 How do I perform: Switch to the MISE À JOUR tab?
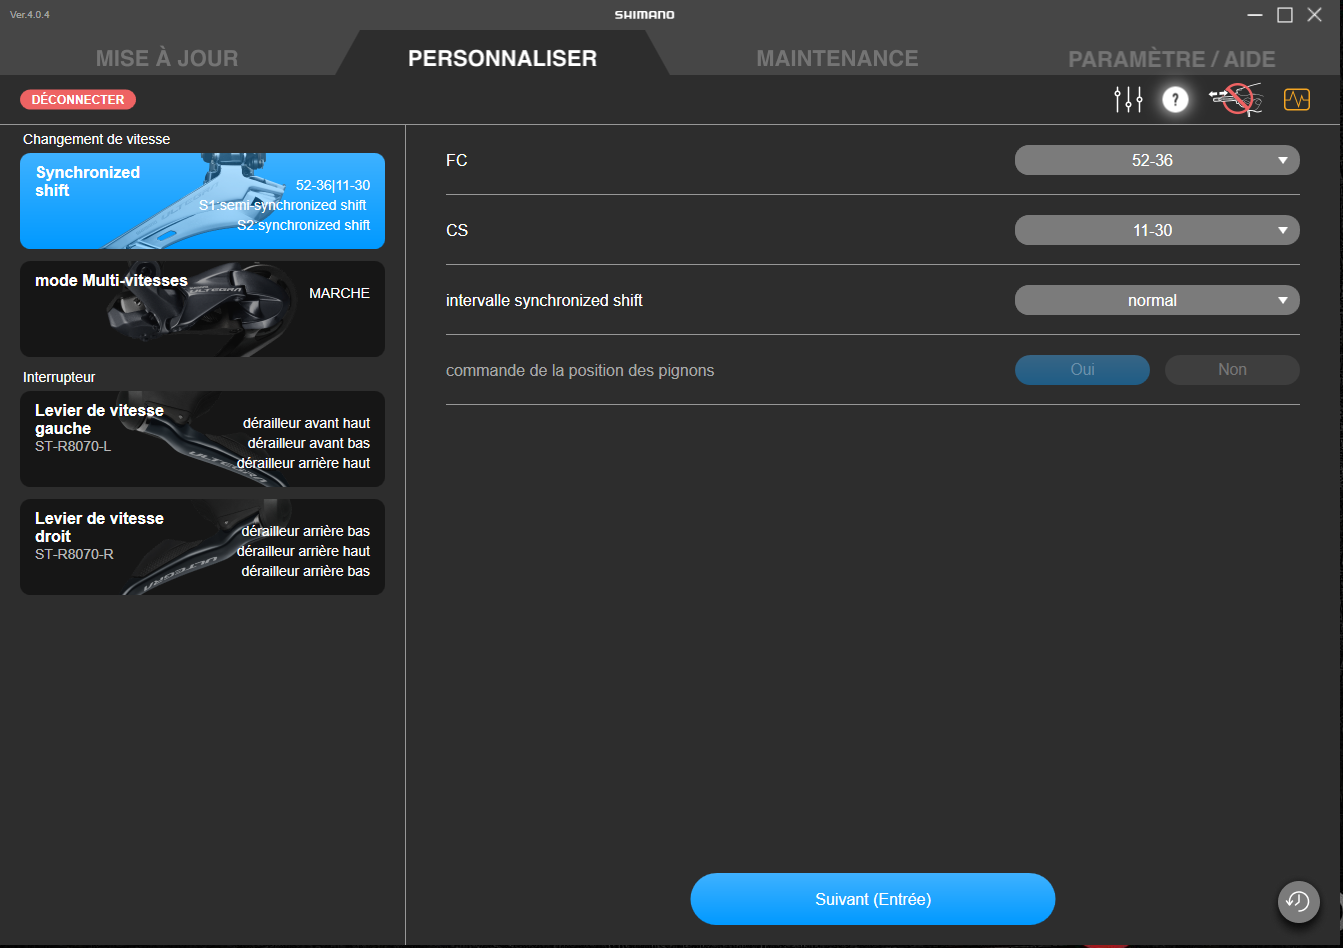(x=167, y=58)
